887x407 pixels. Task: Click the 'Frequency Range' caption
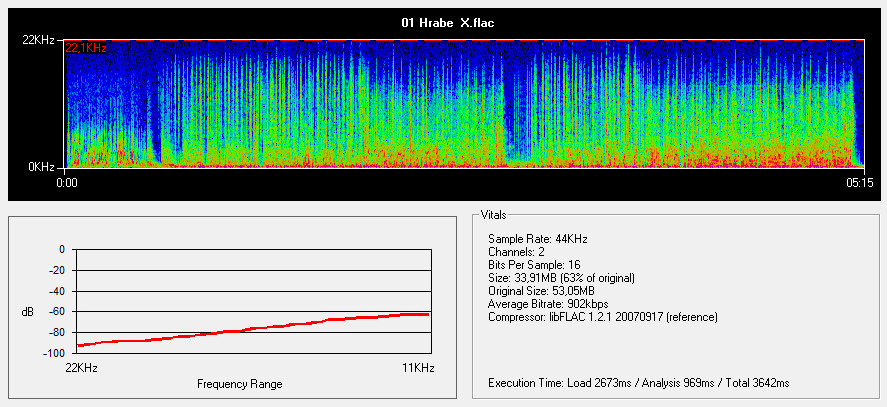point(239,384)
